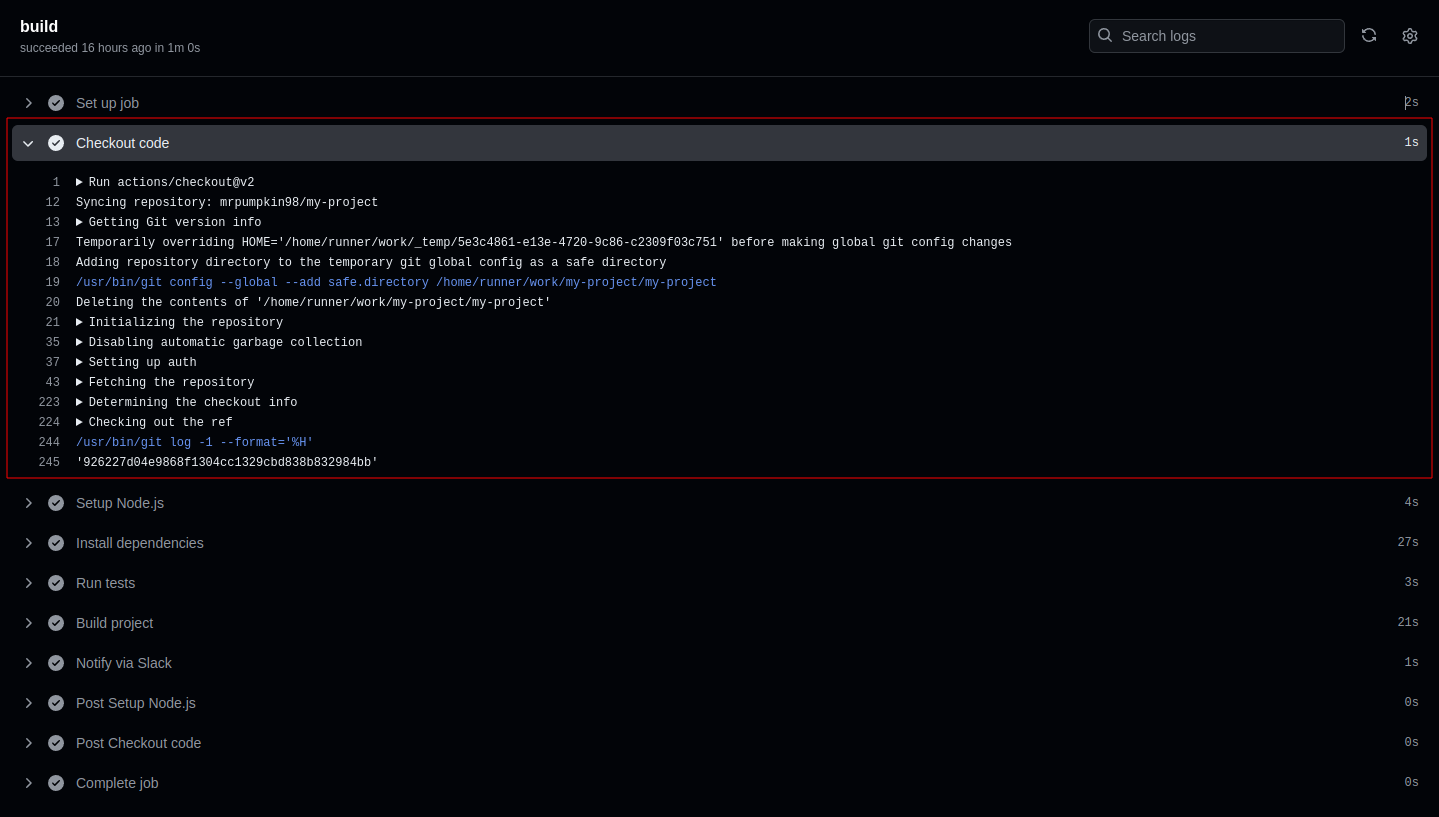The image size is (1439, 817).
Task: Click the Notify via Slack step title
Action: click(124, 663)
